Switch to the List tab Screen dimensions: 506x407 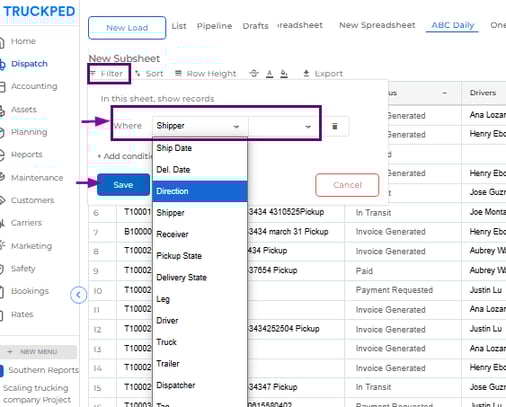coord(179,26)
